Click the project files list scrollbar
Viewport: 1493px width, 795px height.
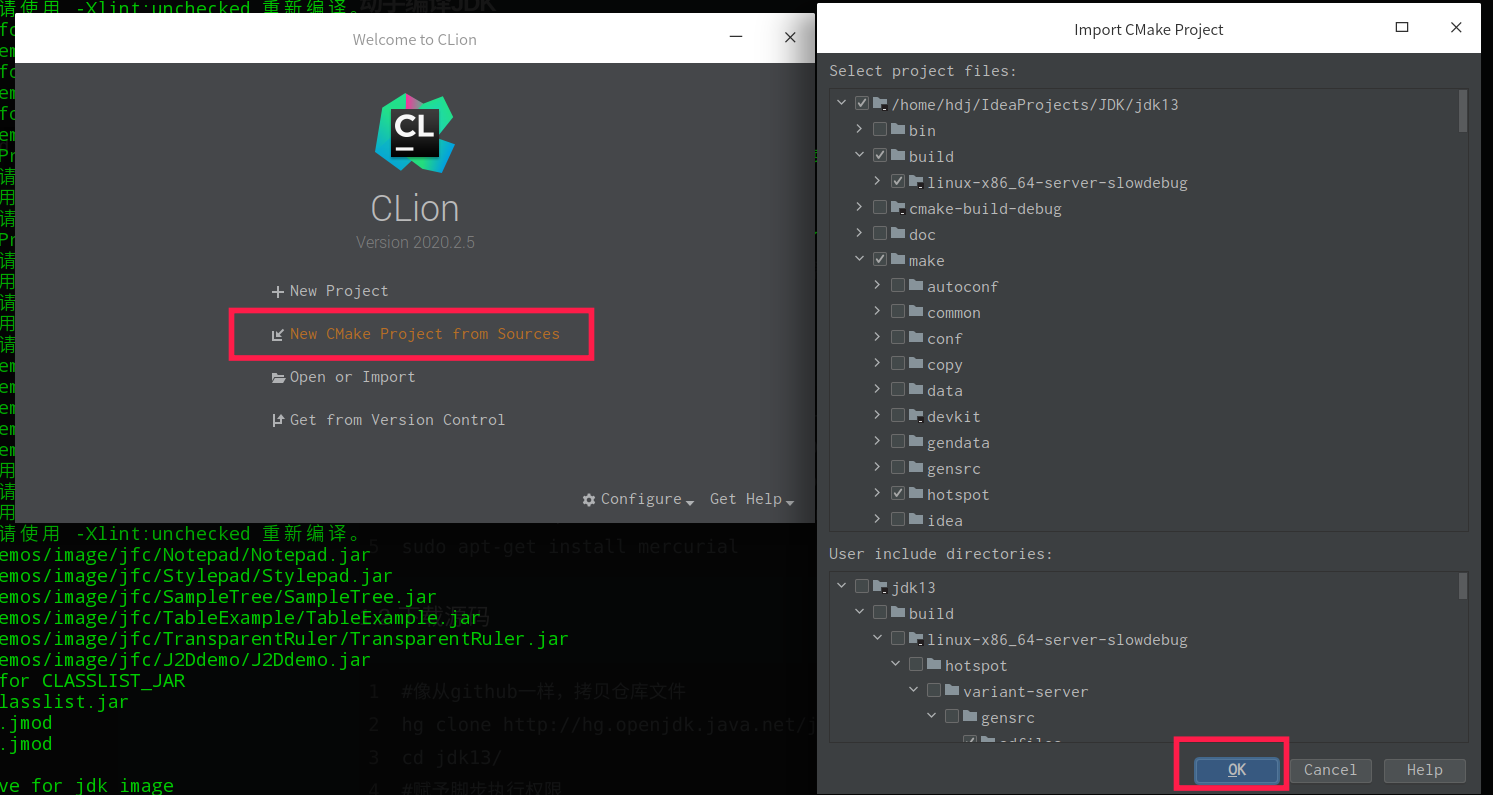click(1463, 111)
